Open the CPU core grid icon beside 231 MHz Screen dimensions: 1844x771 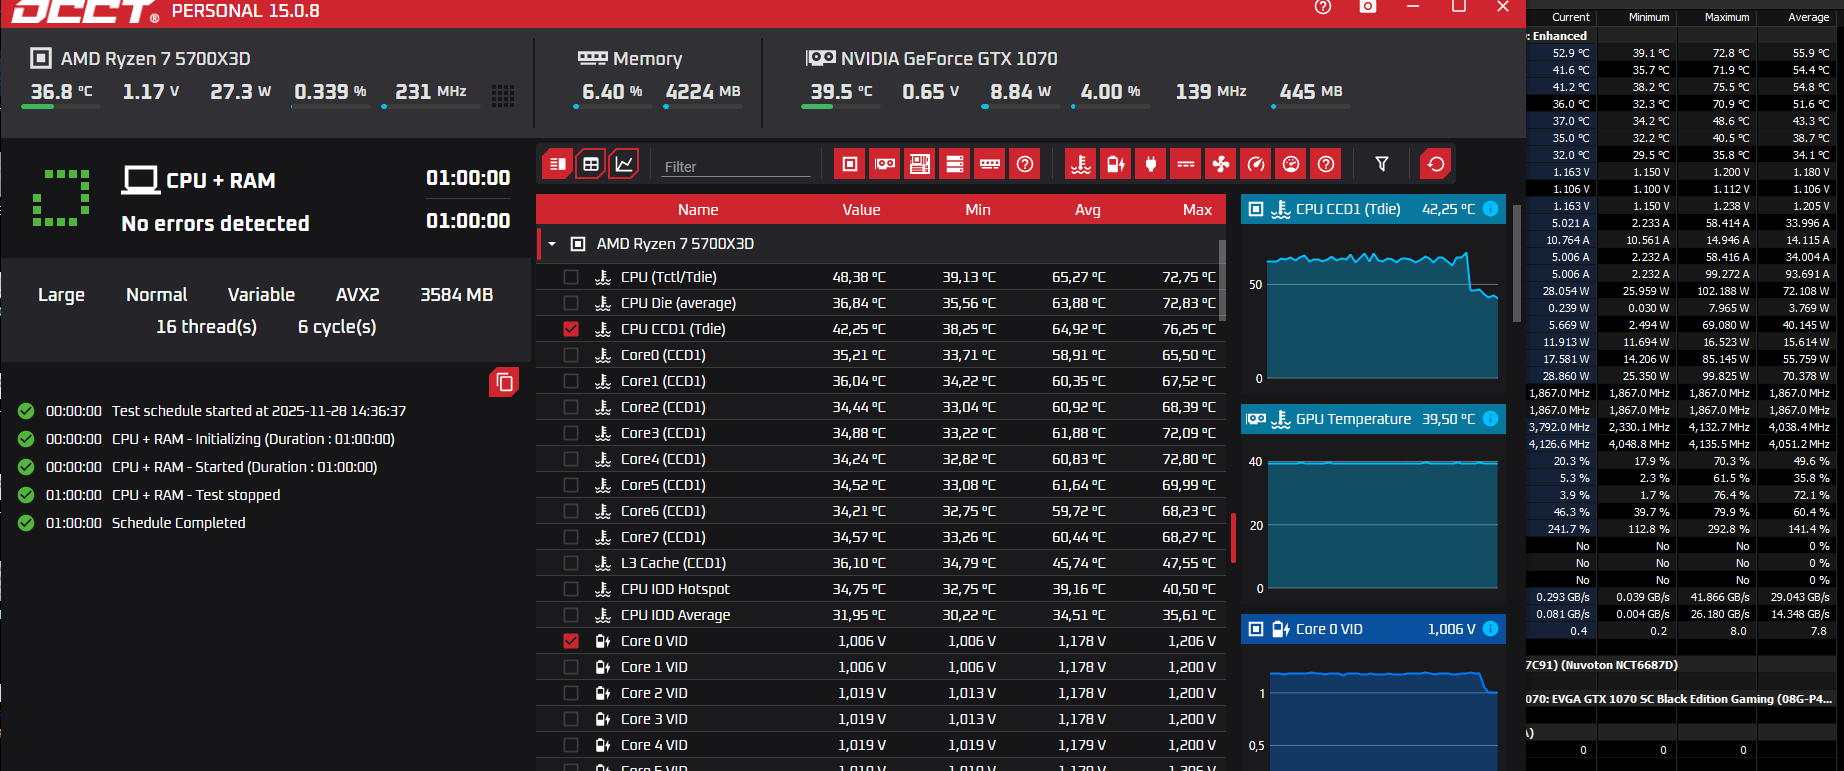point(503,95)
